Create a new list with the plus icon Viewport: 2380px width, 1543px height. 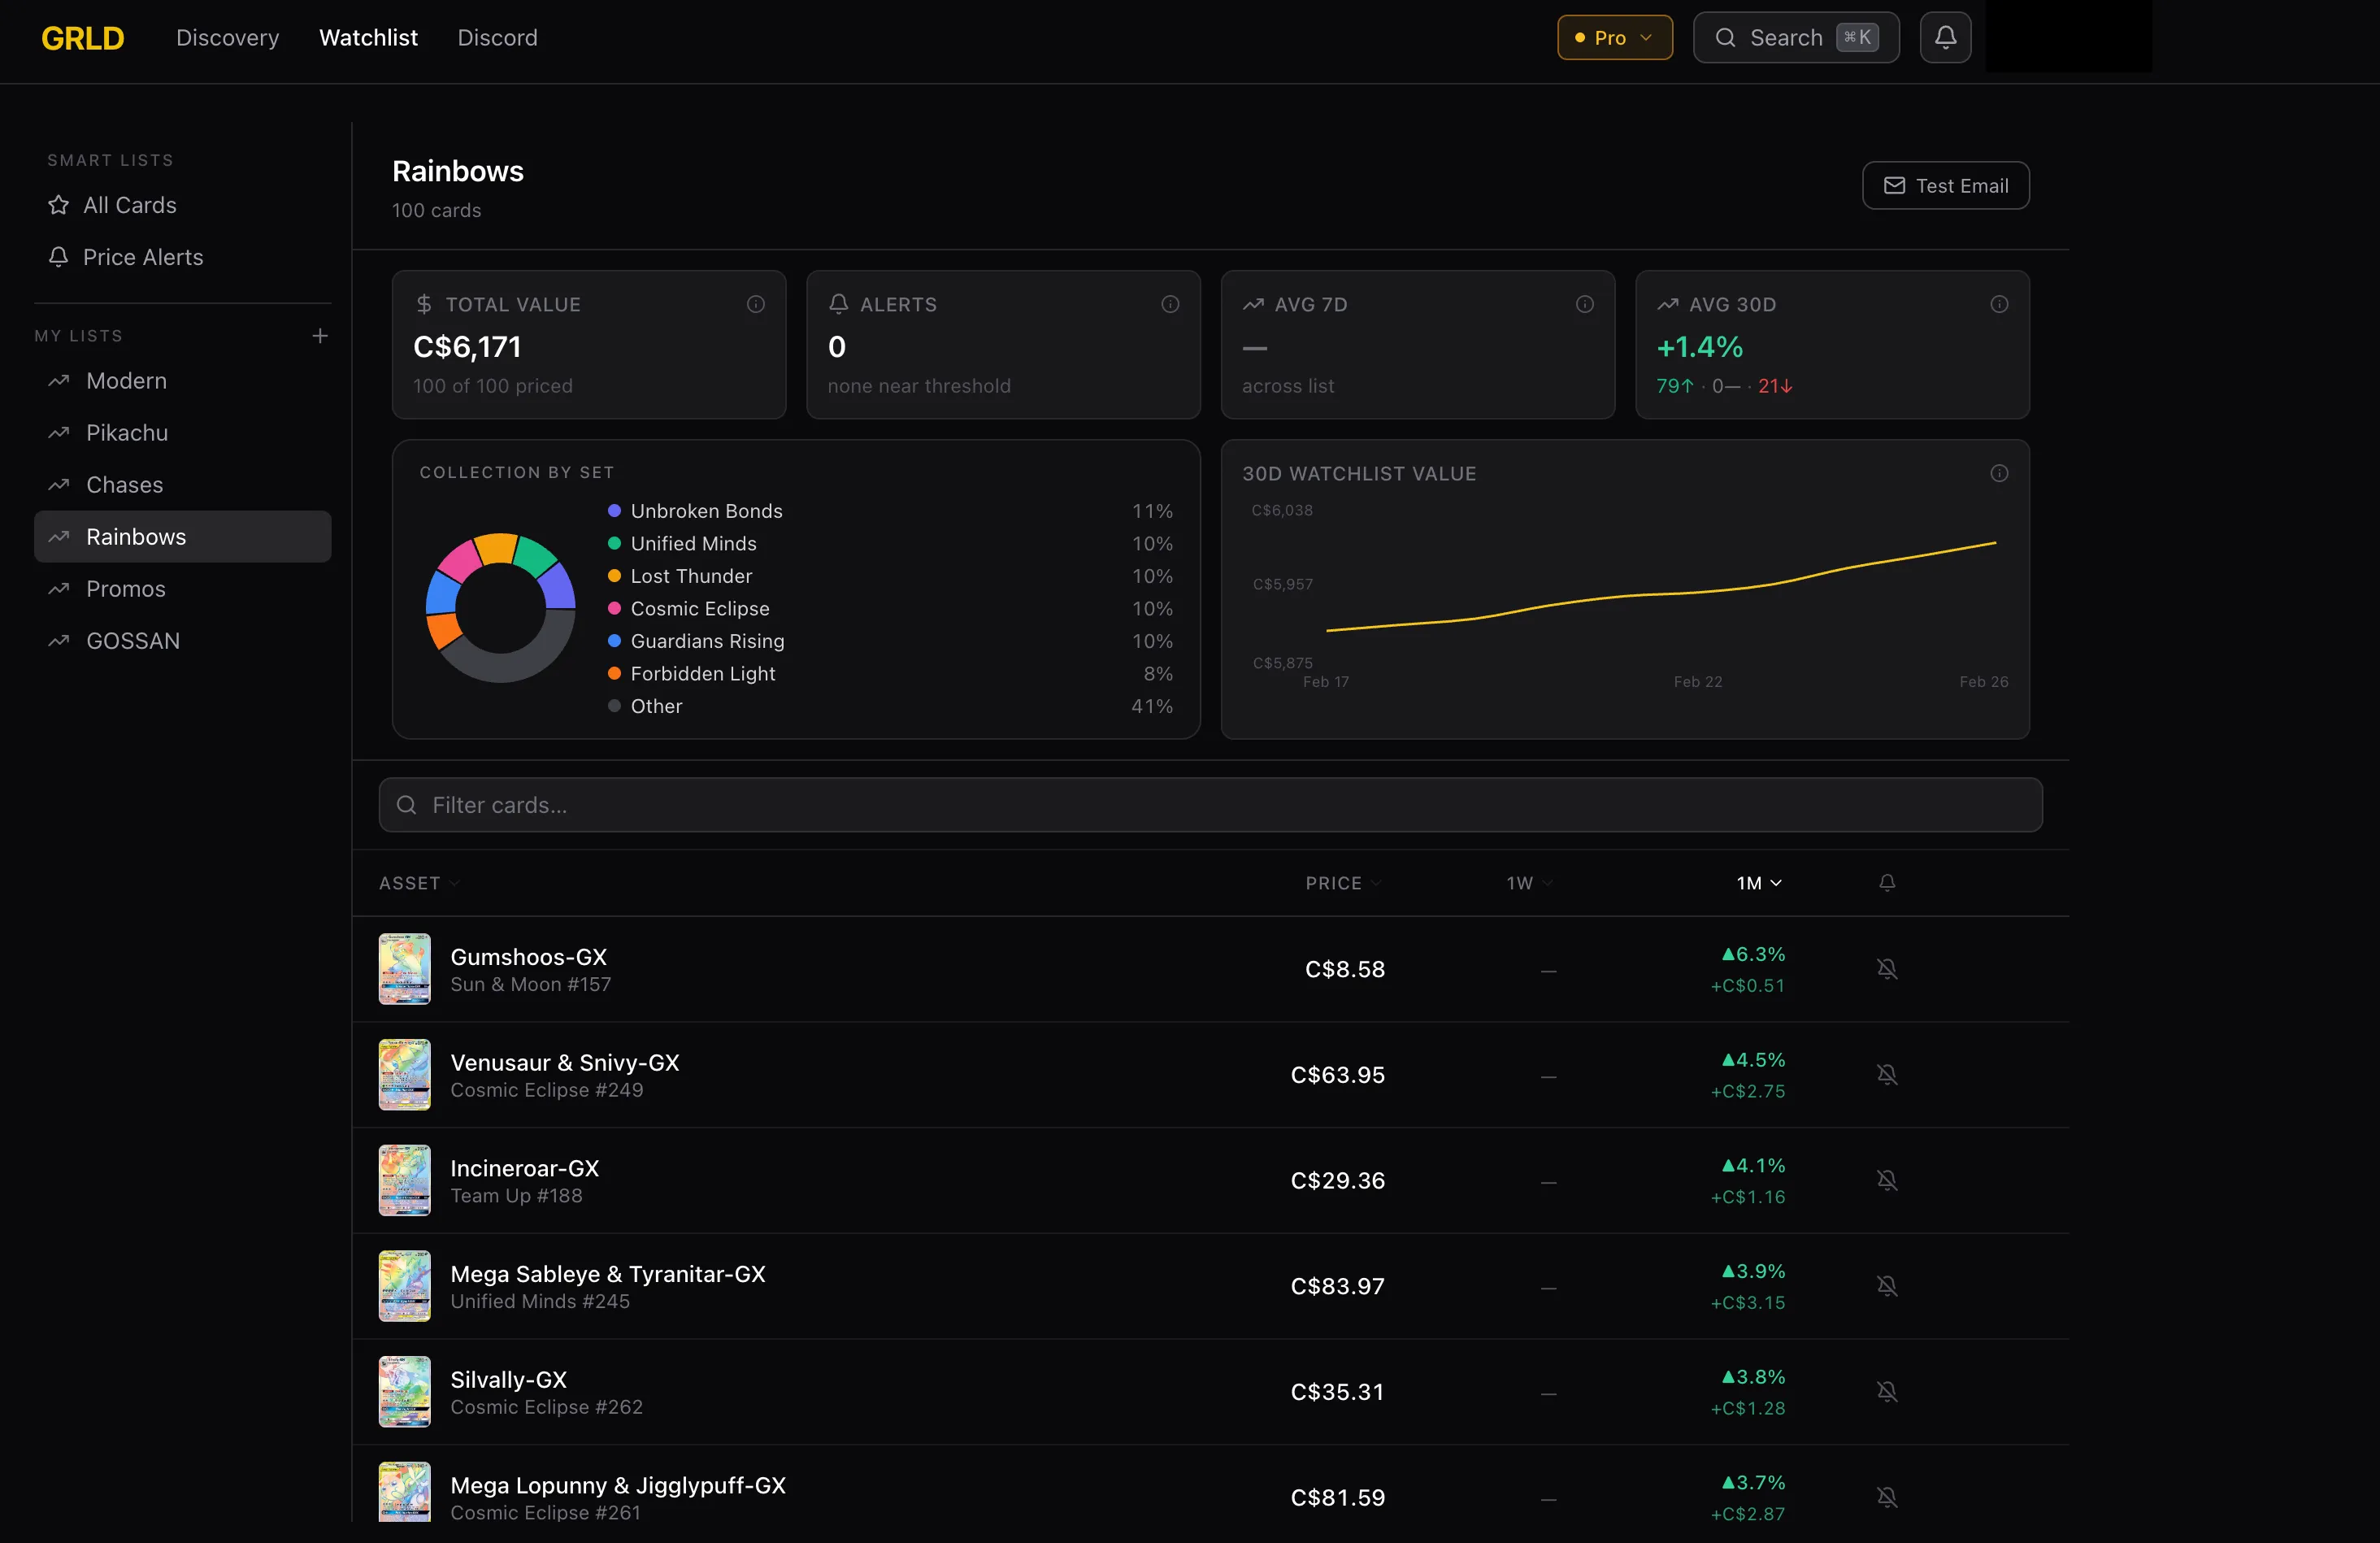[x=319, y=336]
